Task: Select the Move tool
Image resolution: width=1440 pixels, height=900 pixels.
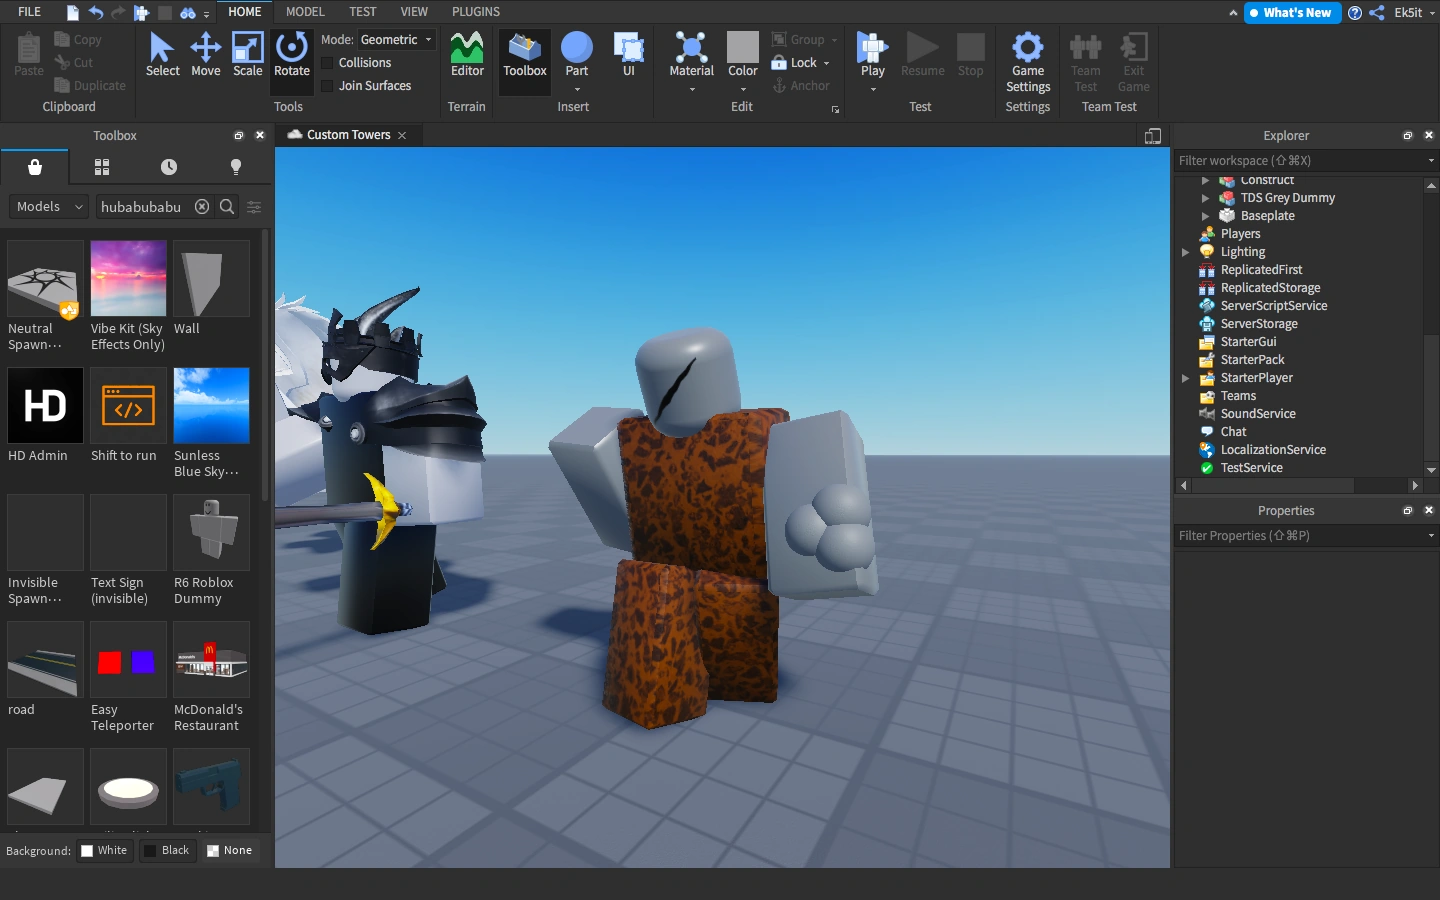Action: (205, 55)
